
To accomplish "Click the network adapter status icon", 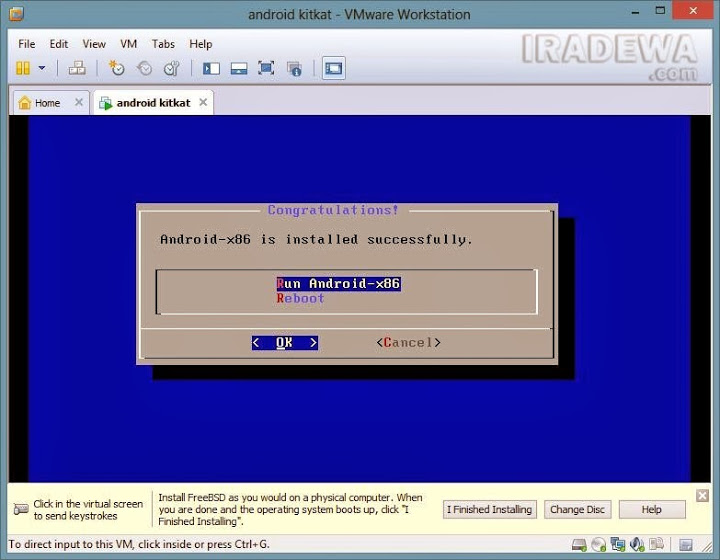I will [618, 544].
